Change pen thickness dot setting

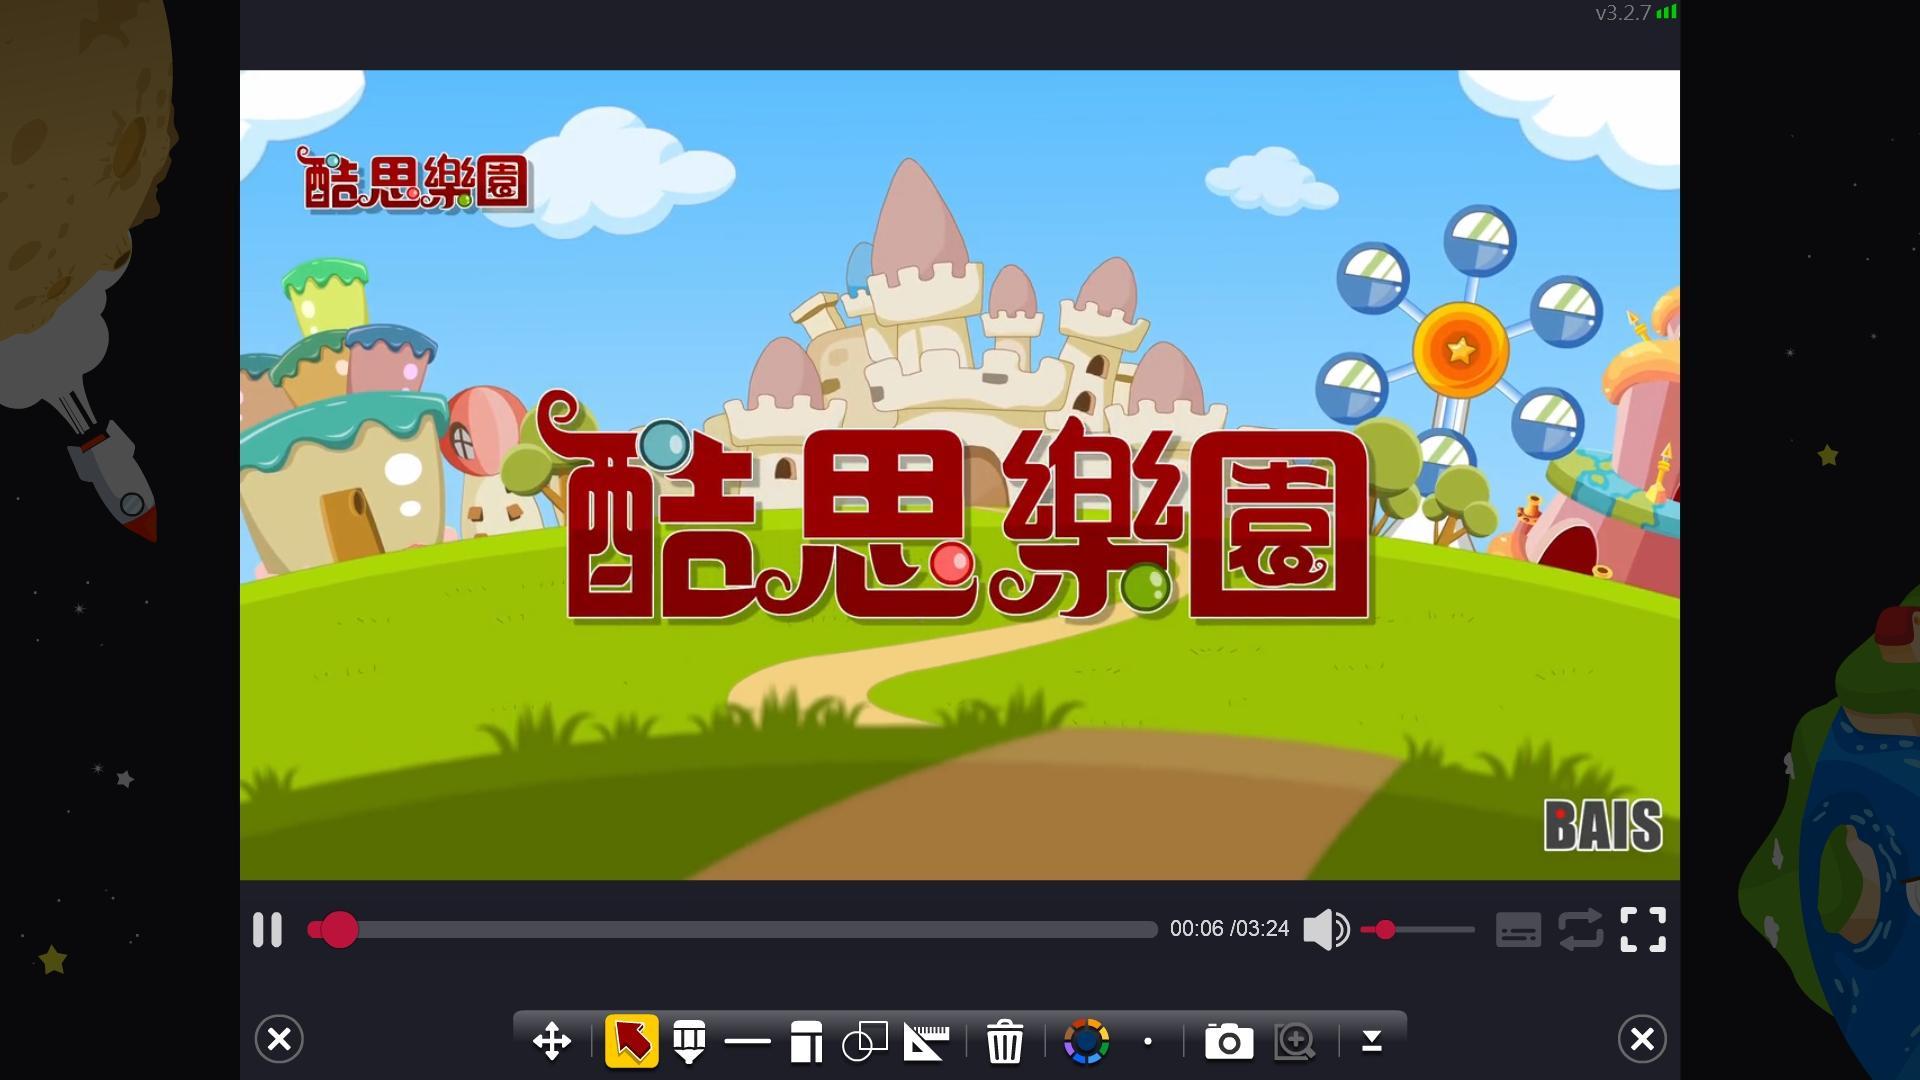point(1148,1041)
